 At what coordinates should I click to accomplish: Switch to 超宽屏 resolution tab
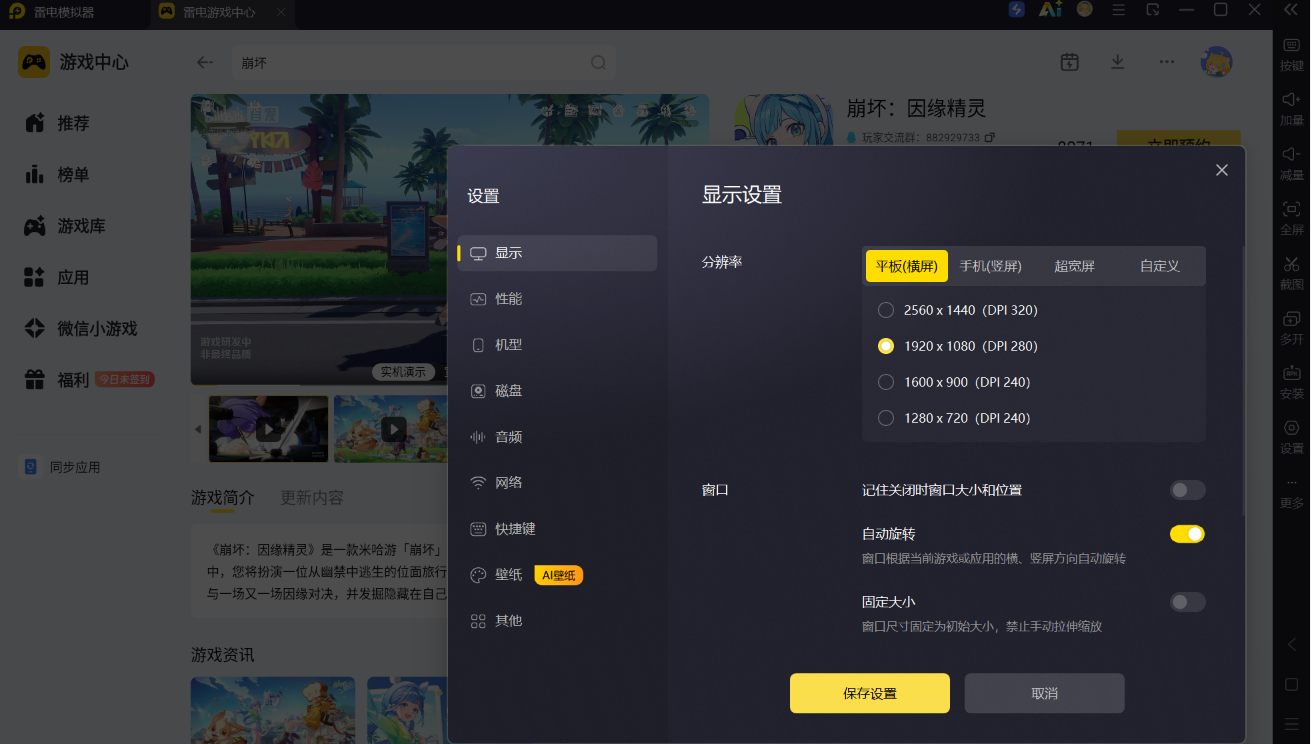1074,266
